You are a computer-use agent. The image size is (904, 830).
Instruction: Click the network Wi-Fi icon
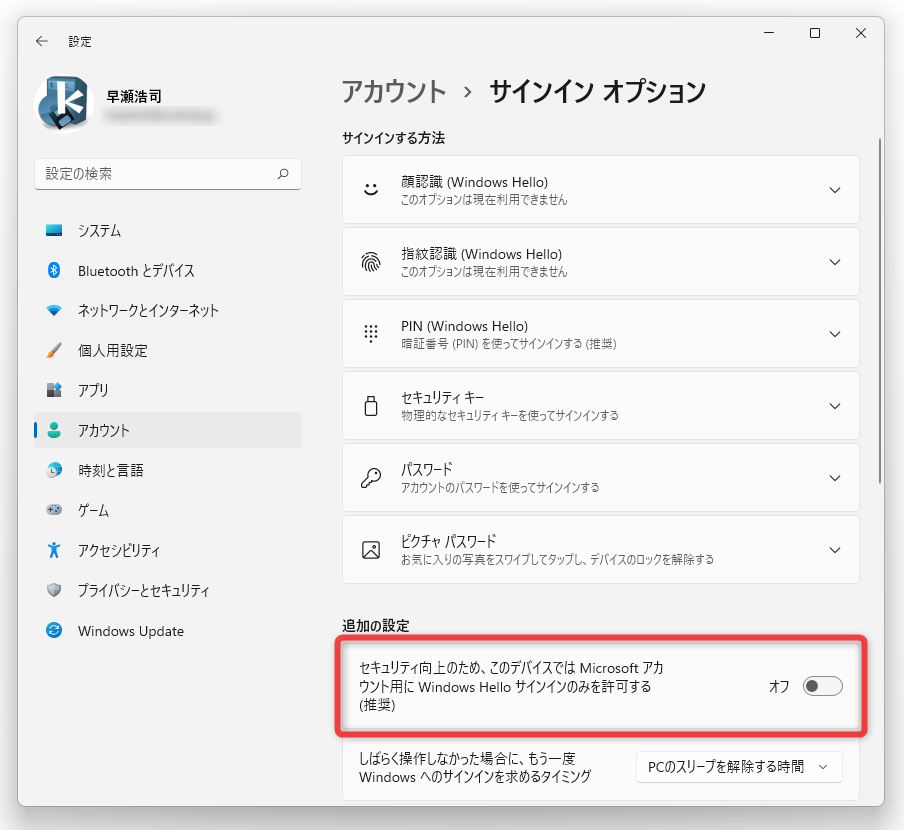coord(54,310)
